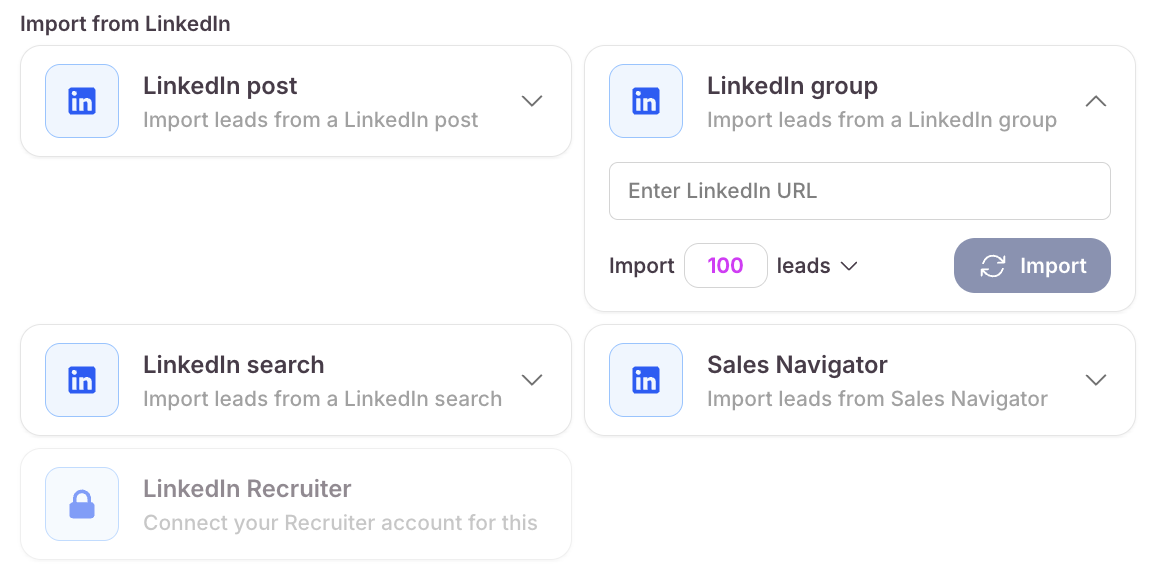The height and width of the screenshot is (584, 1169).
Task: Expand the LinkedIn search section chevron
Action: pyautogui.click(x=532, y=380)
